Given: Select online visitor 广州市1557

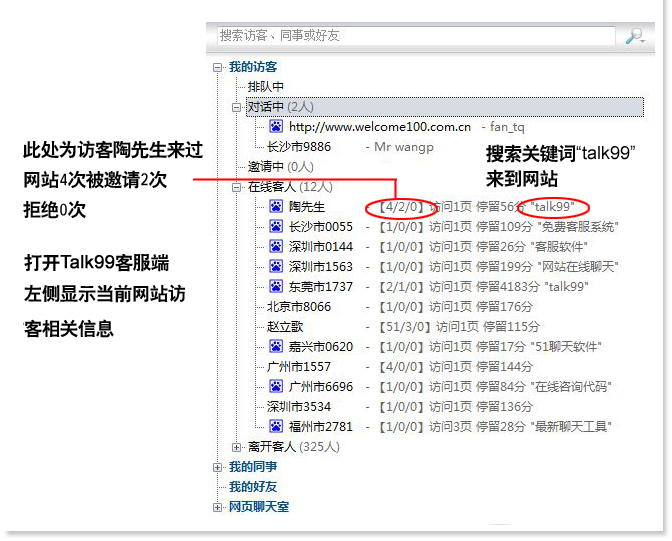Looking at the screenshot, I should (299, 367).
